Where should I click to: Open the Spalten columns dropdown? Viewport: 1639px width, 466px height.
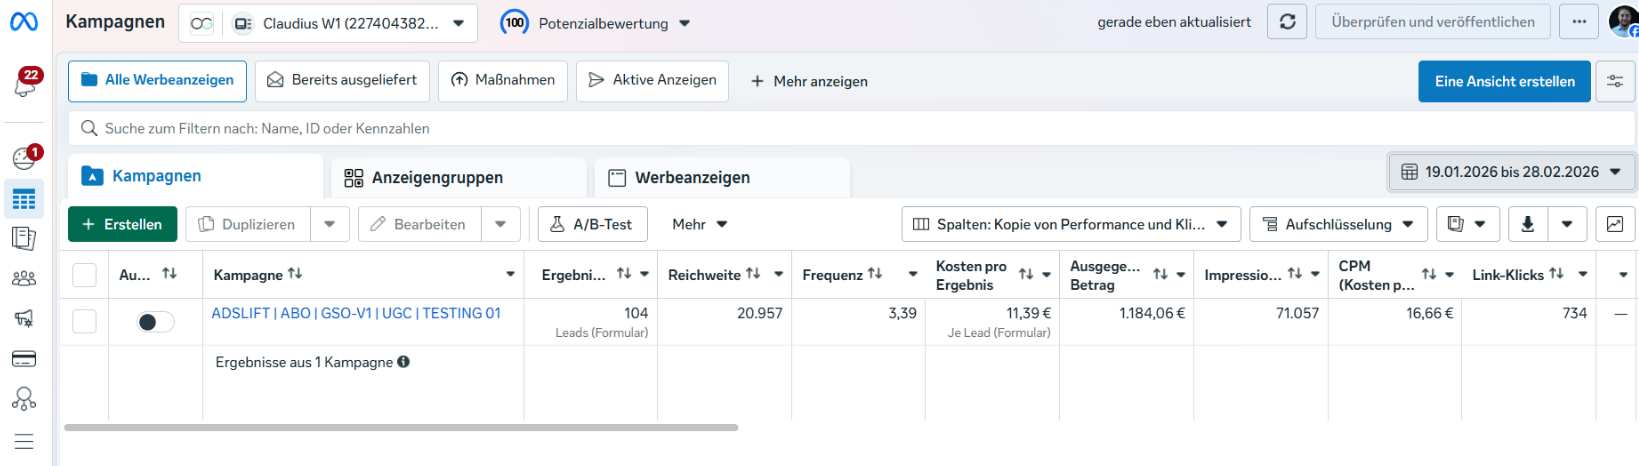tap(1071, 224)
